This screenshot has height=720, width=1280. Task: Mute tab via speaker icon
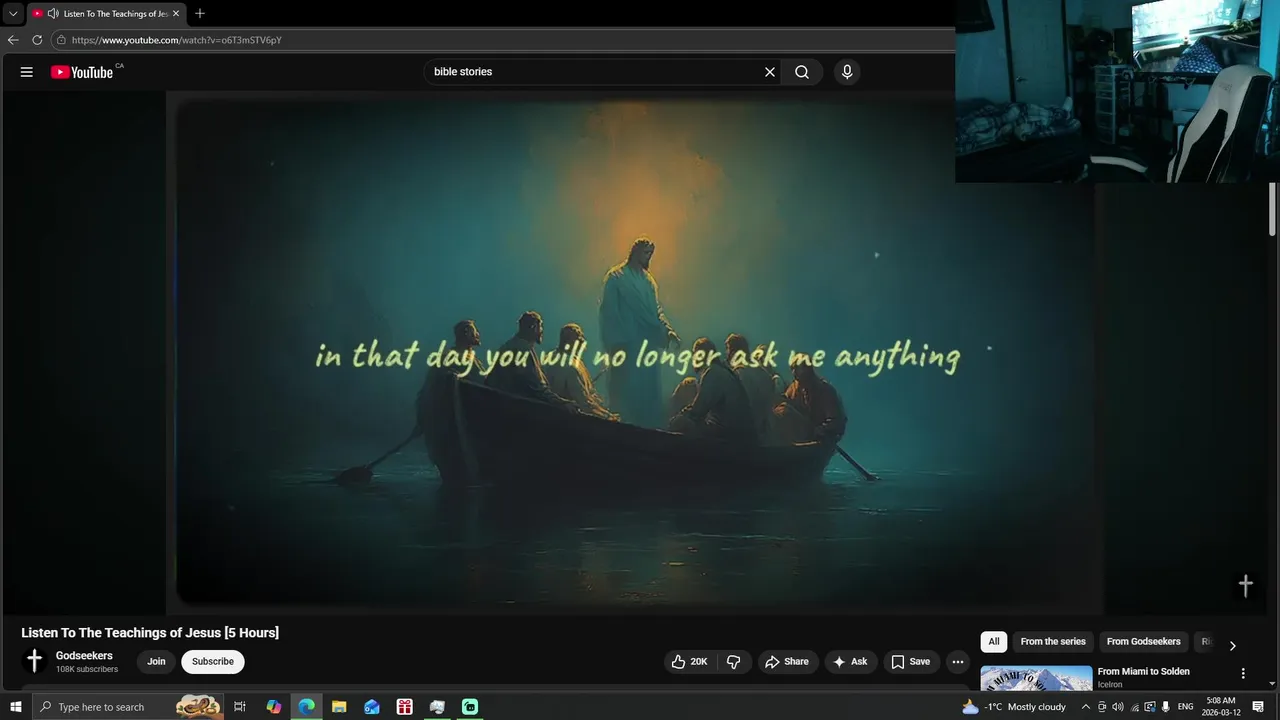click(52, 14)
